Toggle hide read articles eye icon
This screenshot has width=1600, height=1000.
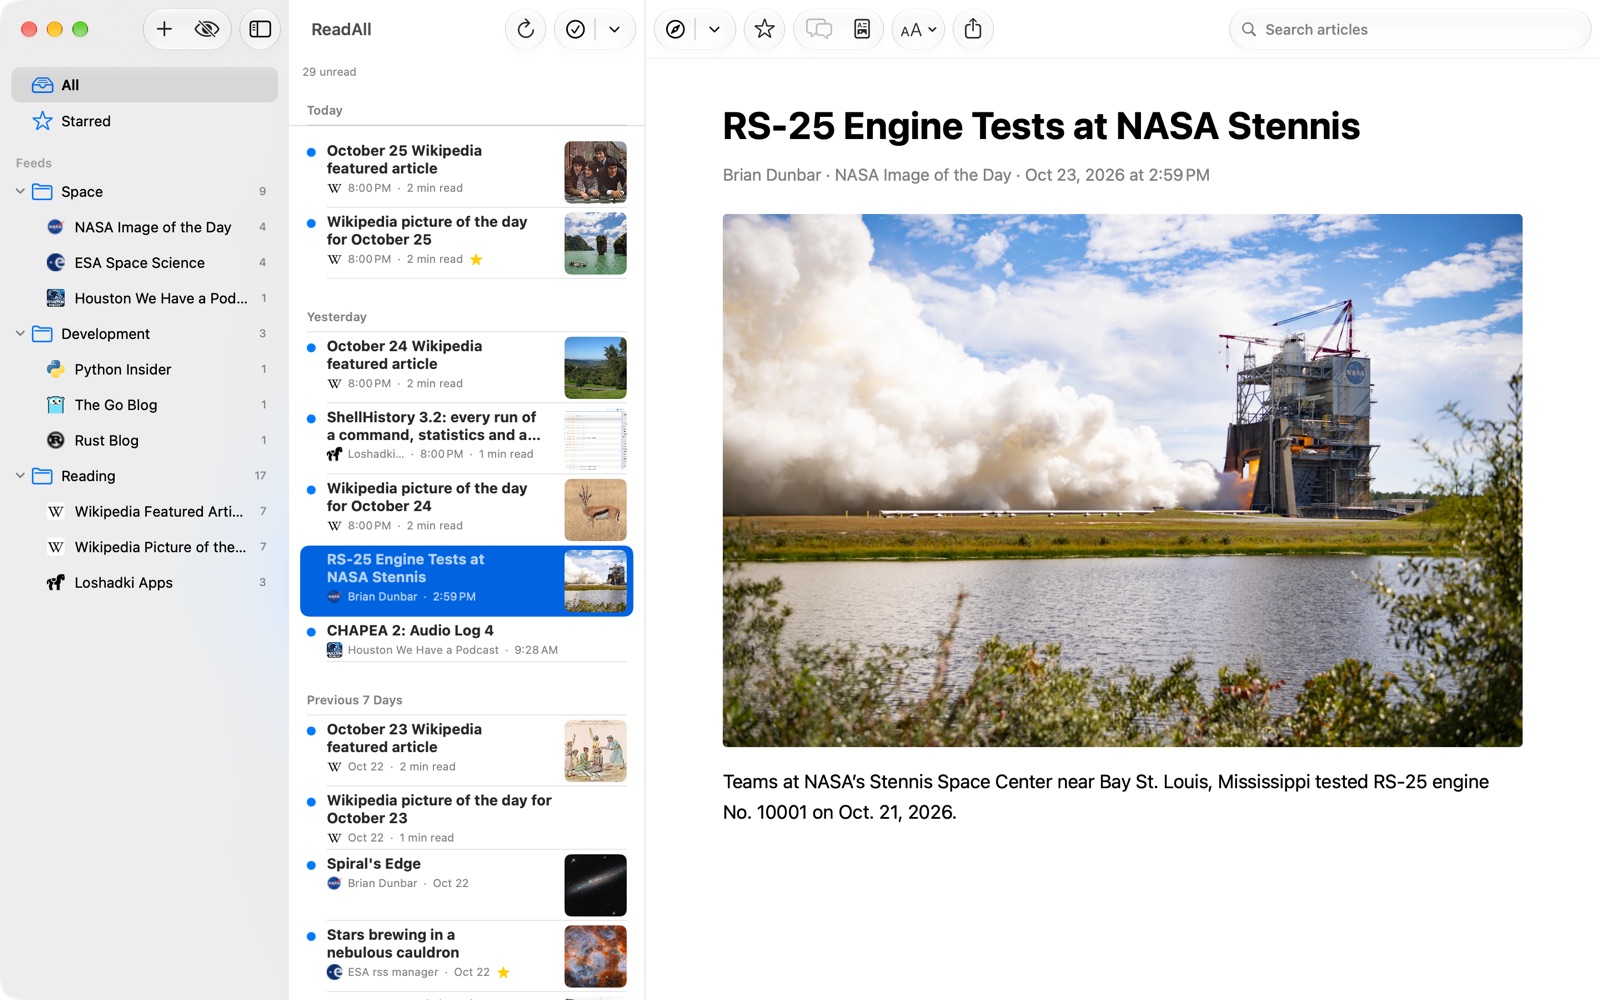click(207, 29)
